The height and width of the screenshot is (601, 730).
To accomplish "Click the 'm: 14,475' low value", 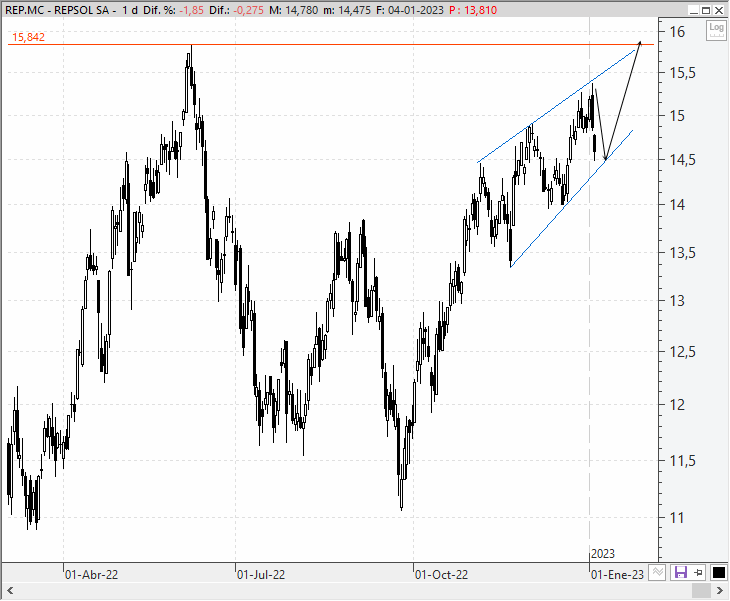I will pyautogui.click(x=347, y=10).
